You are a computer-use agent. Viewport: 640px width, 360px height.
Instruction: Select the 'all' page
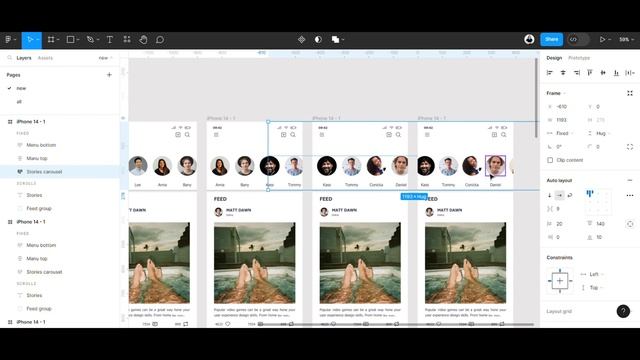tap(19, 102)
